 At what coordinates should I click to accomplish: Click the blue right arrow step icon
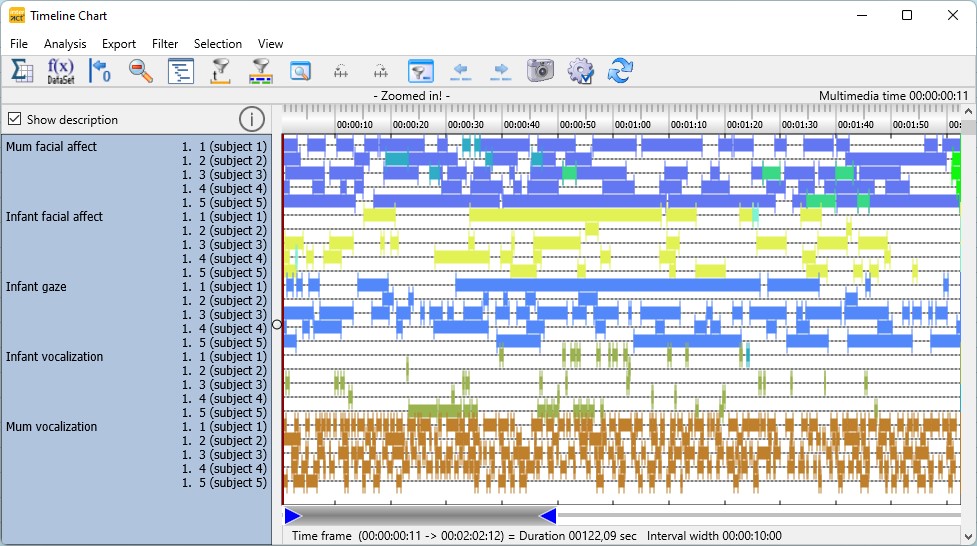pyautogui.click(x=500, y=72)
